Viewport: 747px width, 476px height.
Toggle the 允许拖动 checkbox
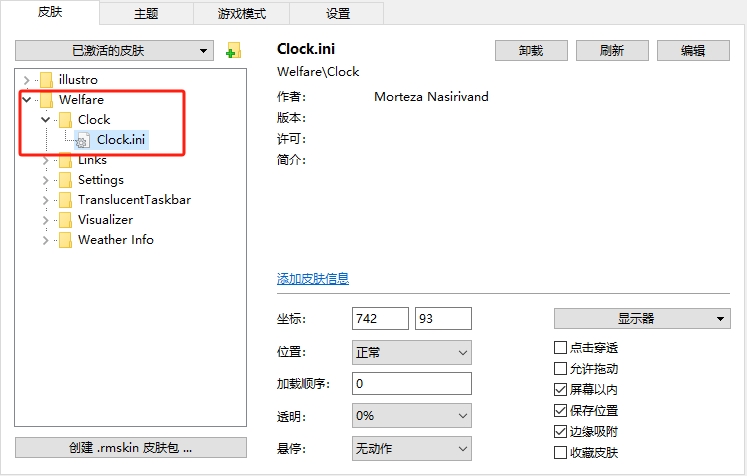pyautogui.click(x=560, y=369)
